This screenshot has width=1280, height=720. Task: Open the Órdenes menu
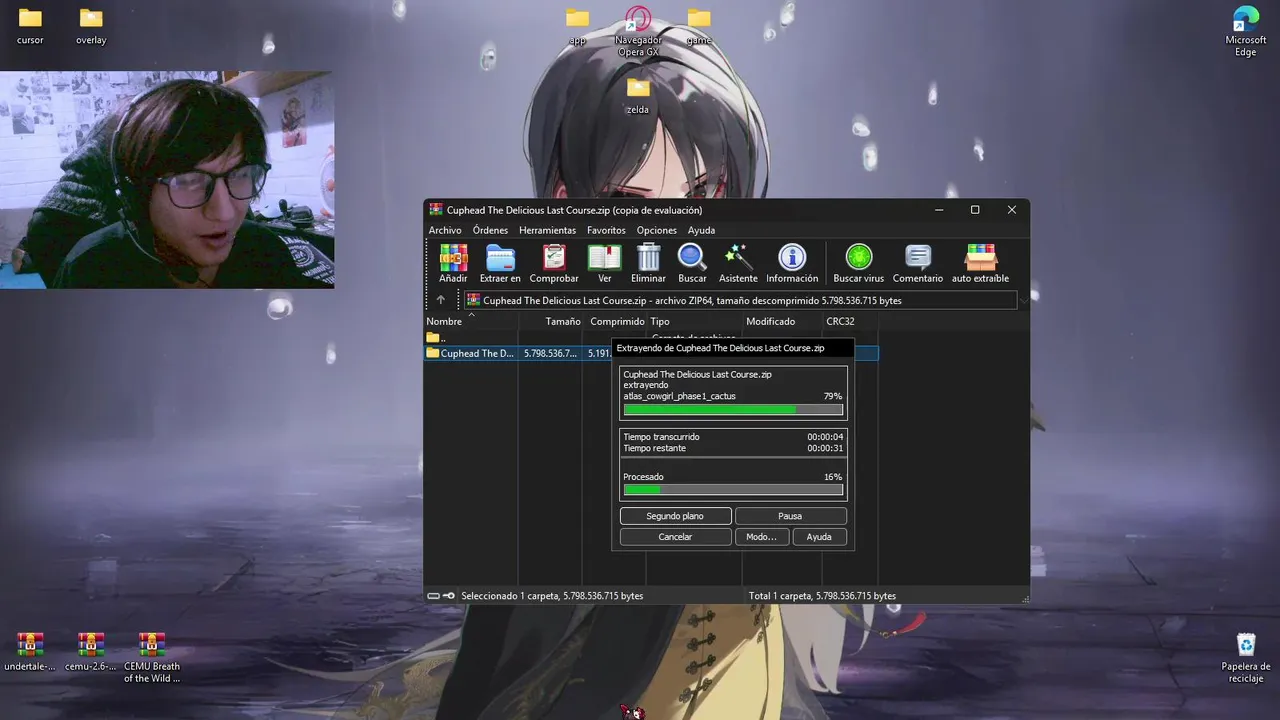(490, 230)
